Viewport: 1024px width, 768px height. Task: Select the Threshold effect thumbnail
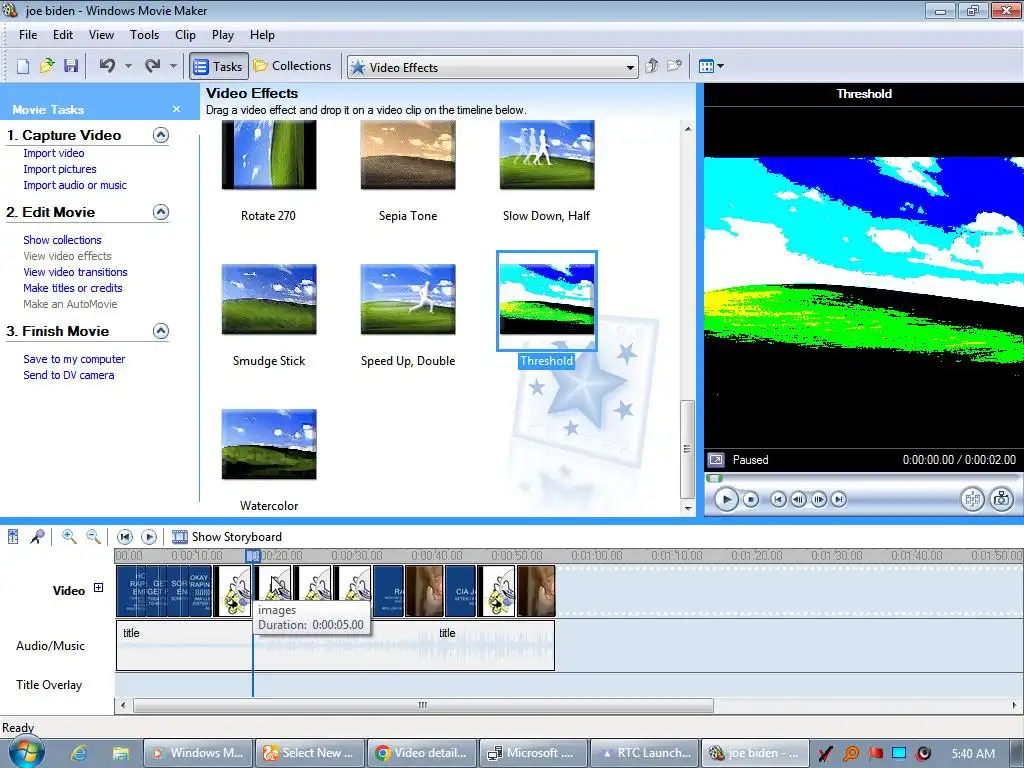tap(547, 300)
